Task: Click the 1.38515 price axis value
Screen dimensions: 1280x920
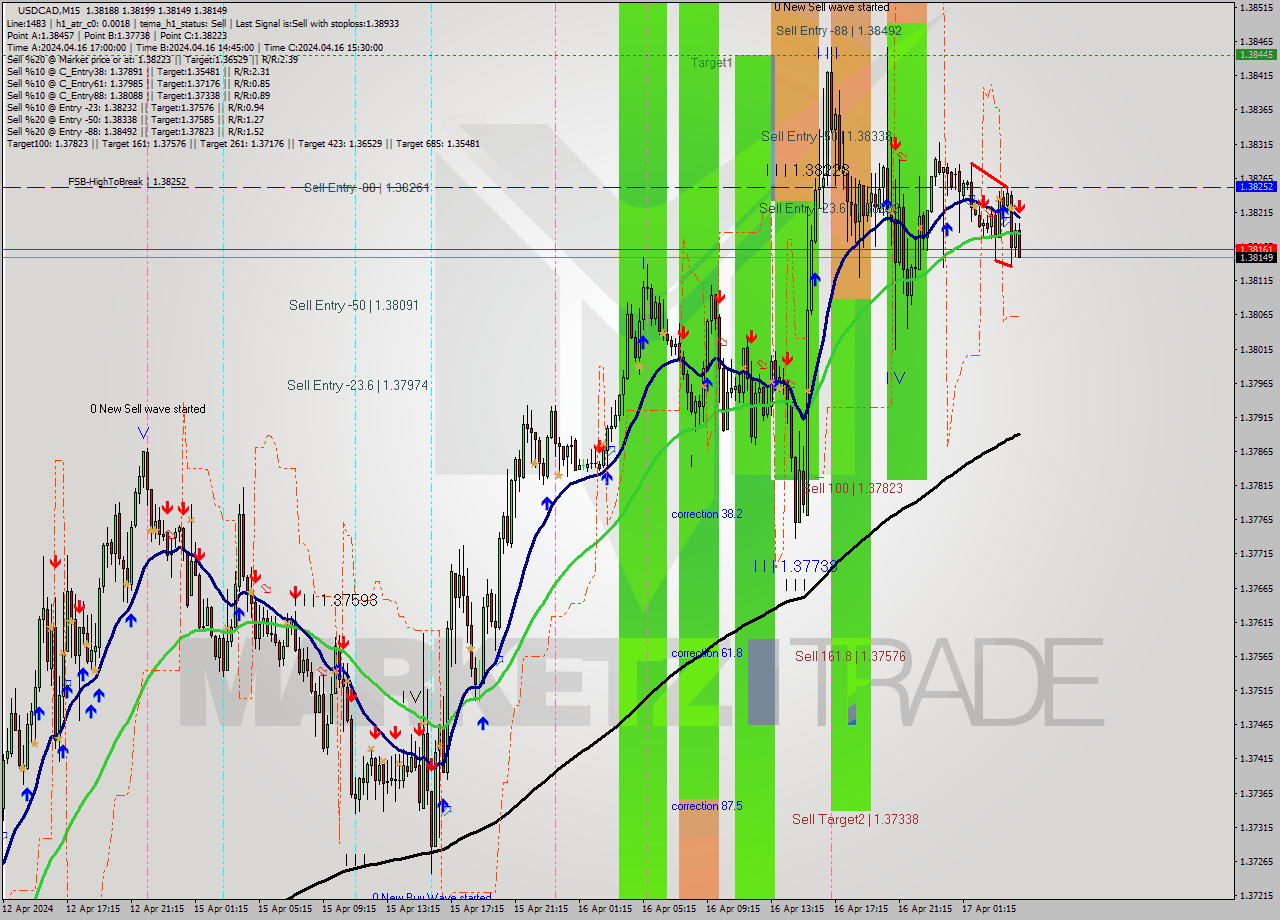Action: (x=1256, y=8)
